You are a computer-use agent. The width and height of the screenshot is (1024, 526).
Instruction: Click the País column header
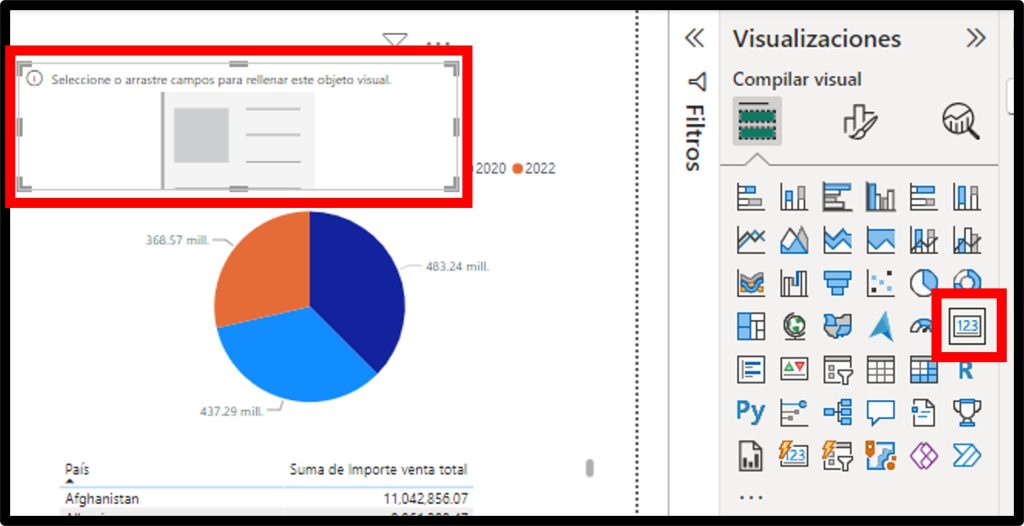(78, 469)
